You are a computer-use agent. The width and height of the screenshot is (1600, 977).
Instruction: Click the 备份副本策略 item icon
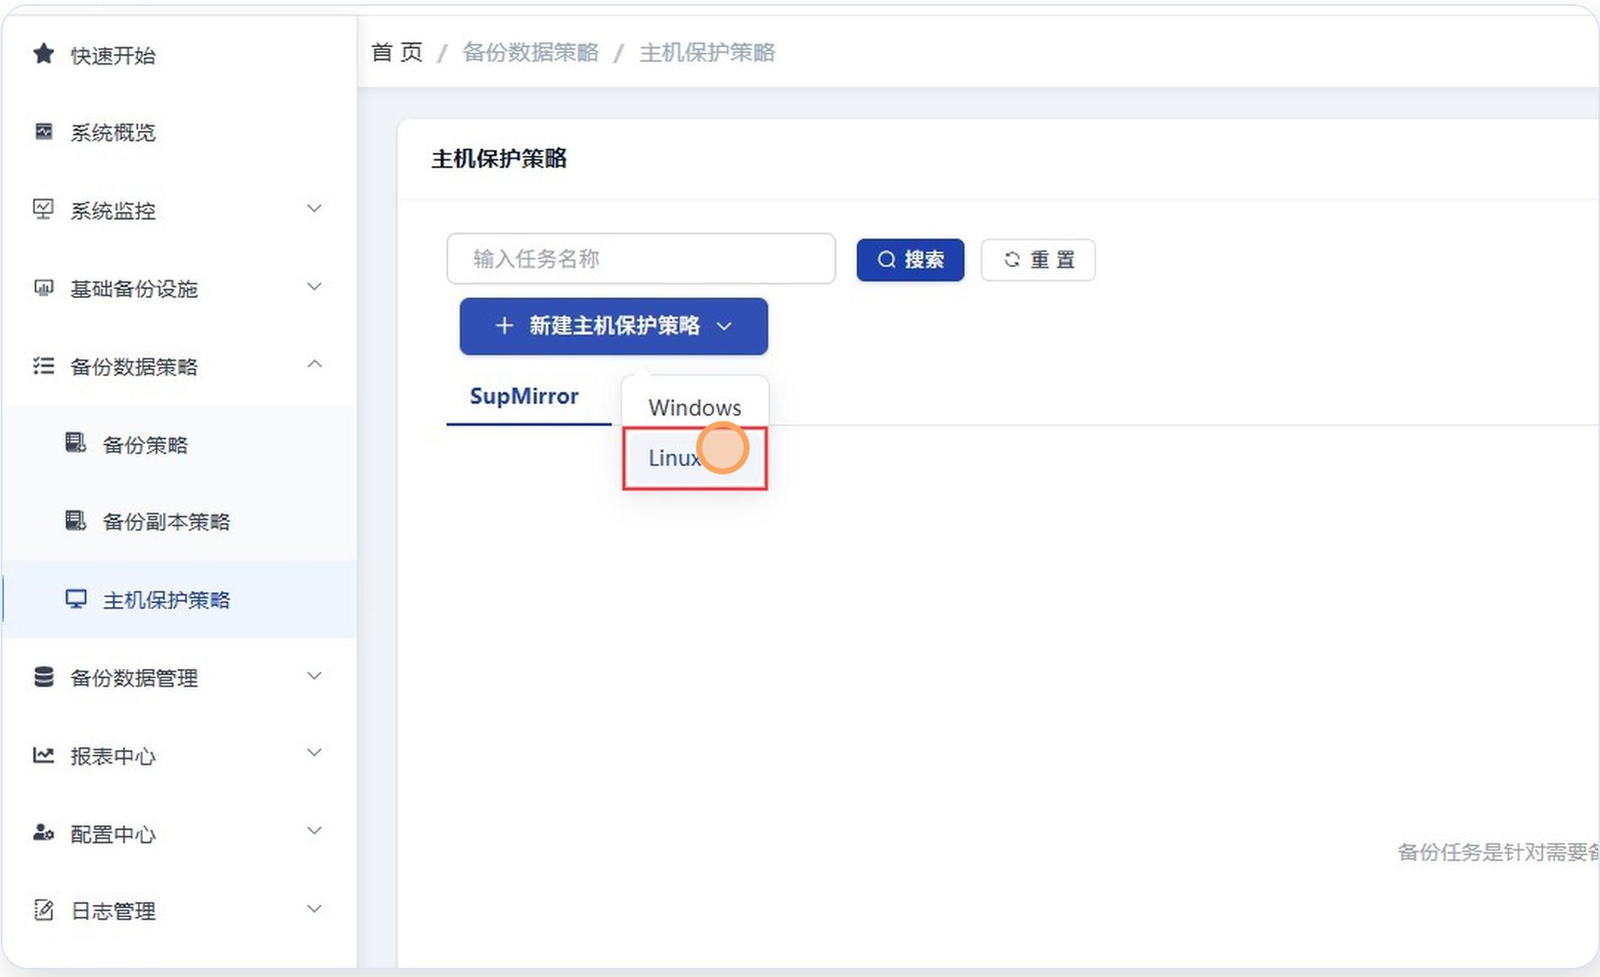[76, 520]
